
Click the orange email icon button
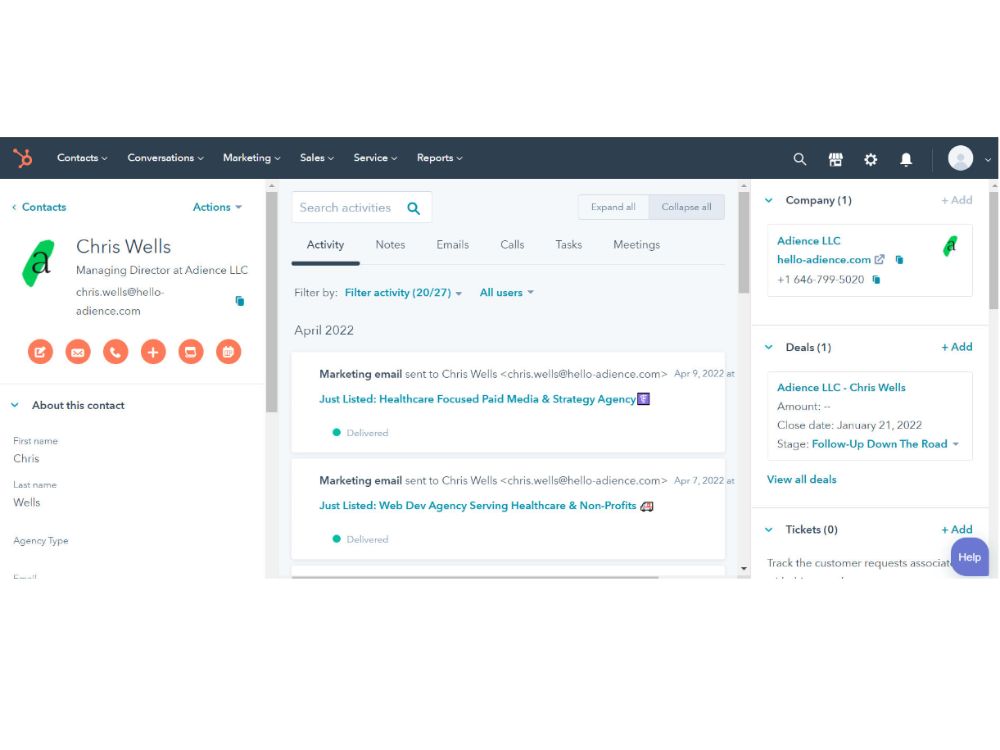78,351
